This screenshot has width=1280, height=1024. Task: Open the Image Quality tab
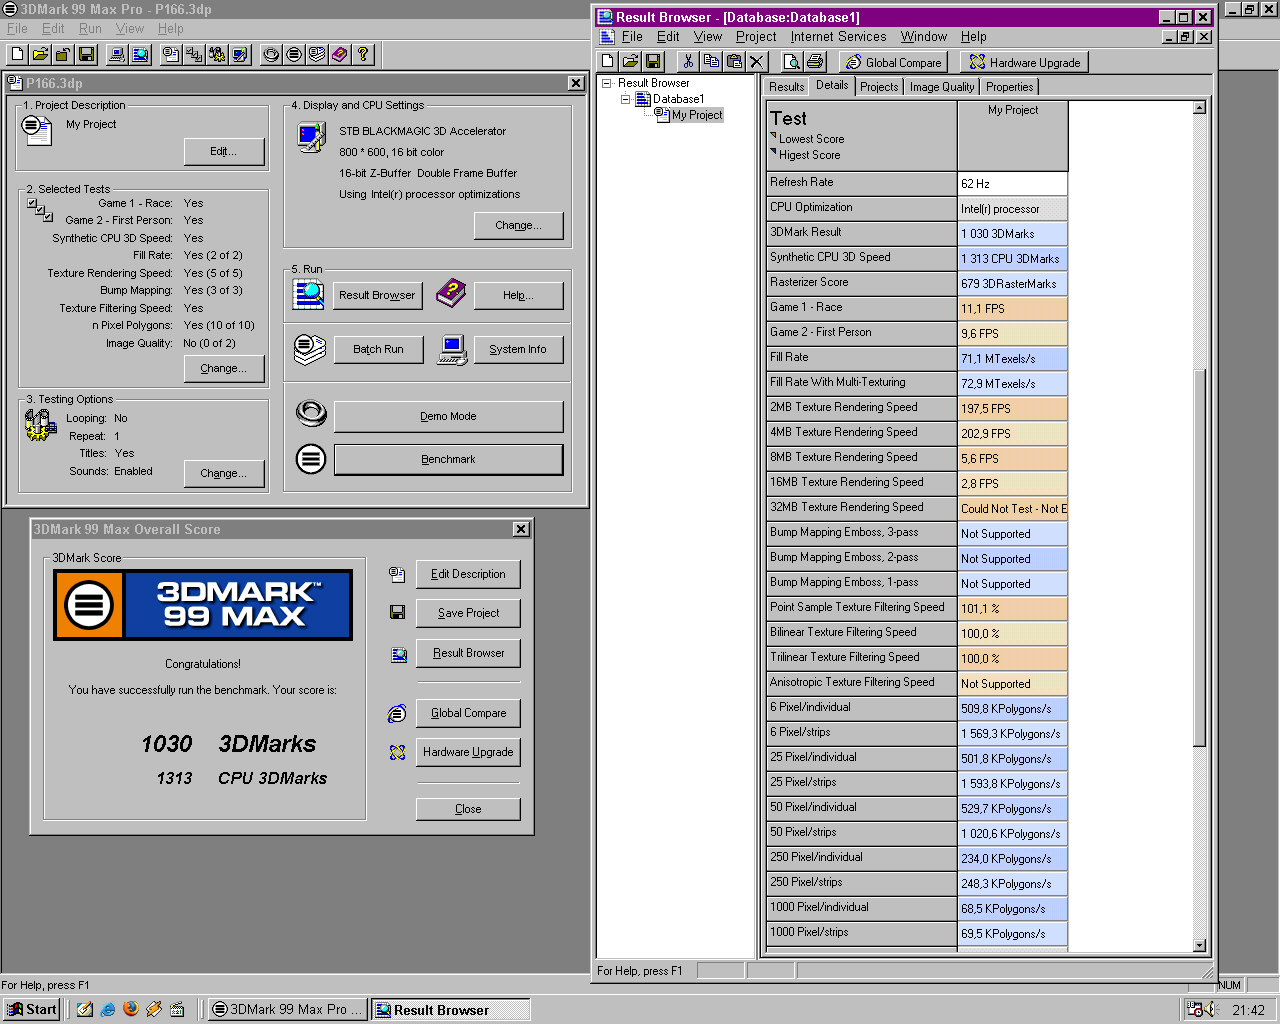click(942, 87)
